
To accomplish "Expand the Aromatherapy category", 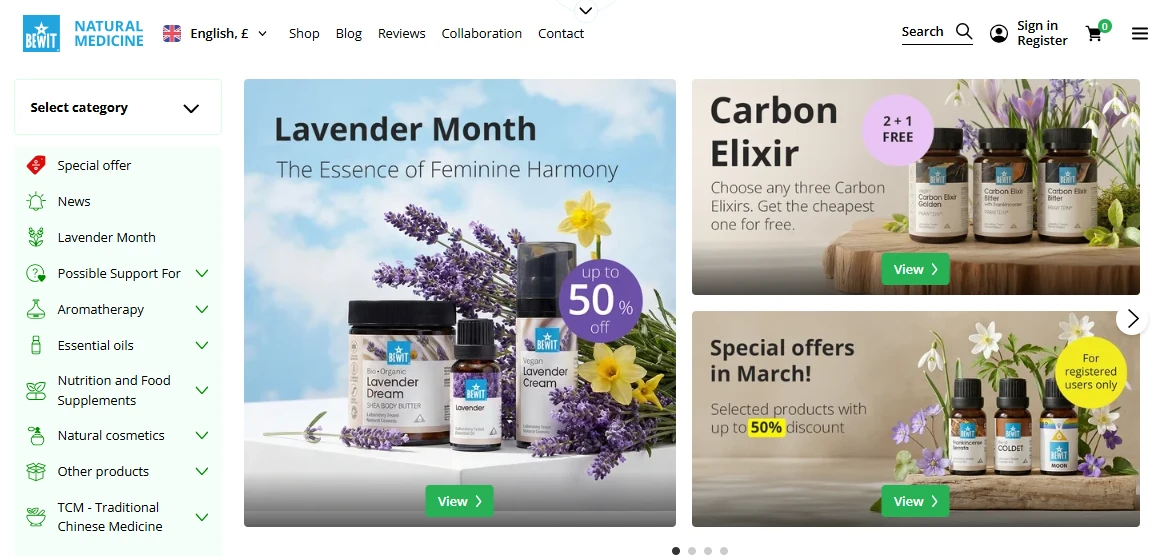I will 201,309.
